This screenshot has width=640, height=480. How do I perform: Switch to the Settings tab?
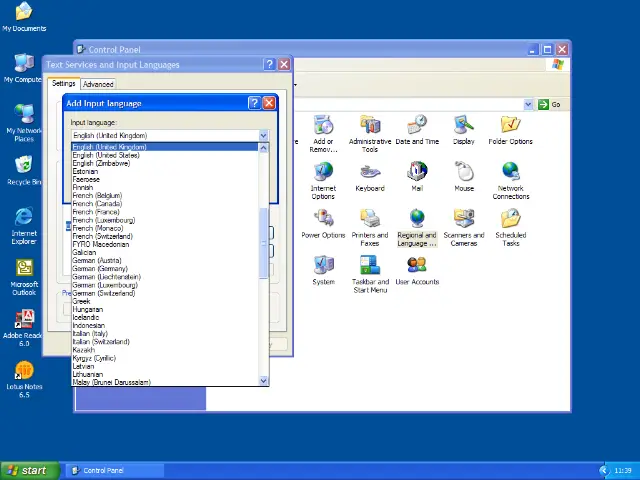click(x=64, y=84)
